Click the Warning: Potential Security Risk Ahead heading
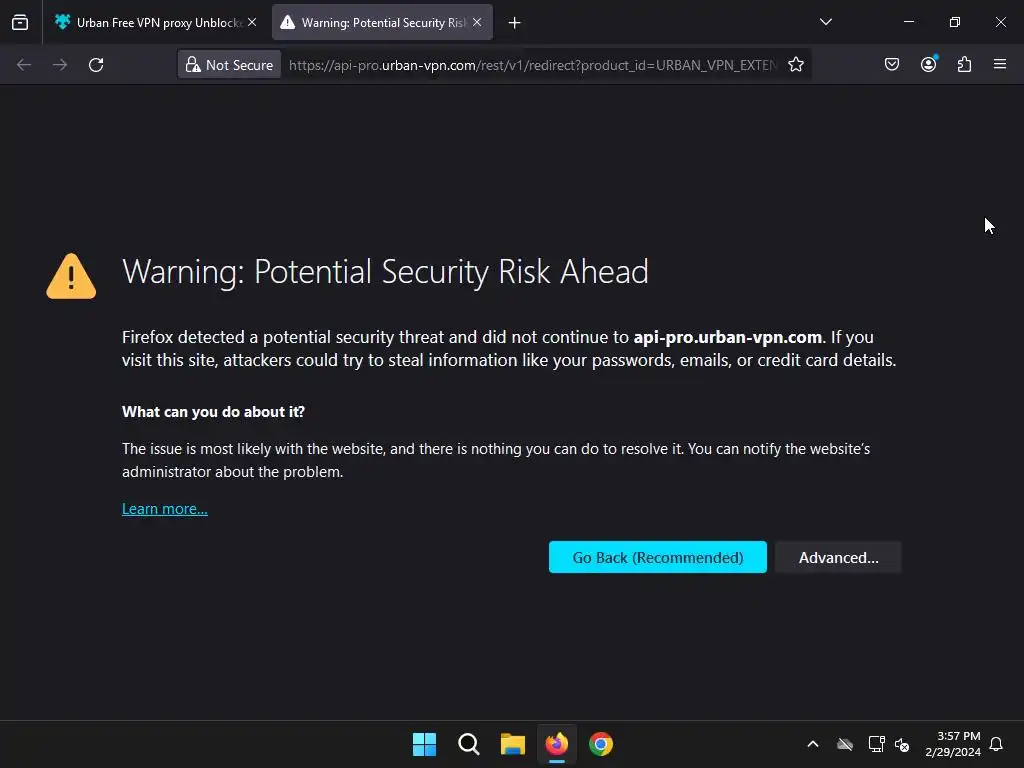 pos(385,272)
